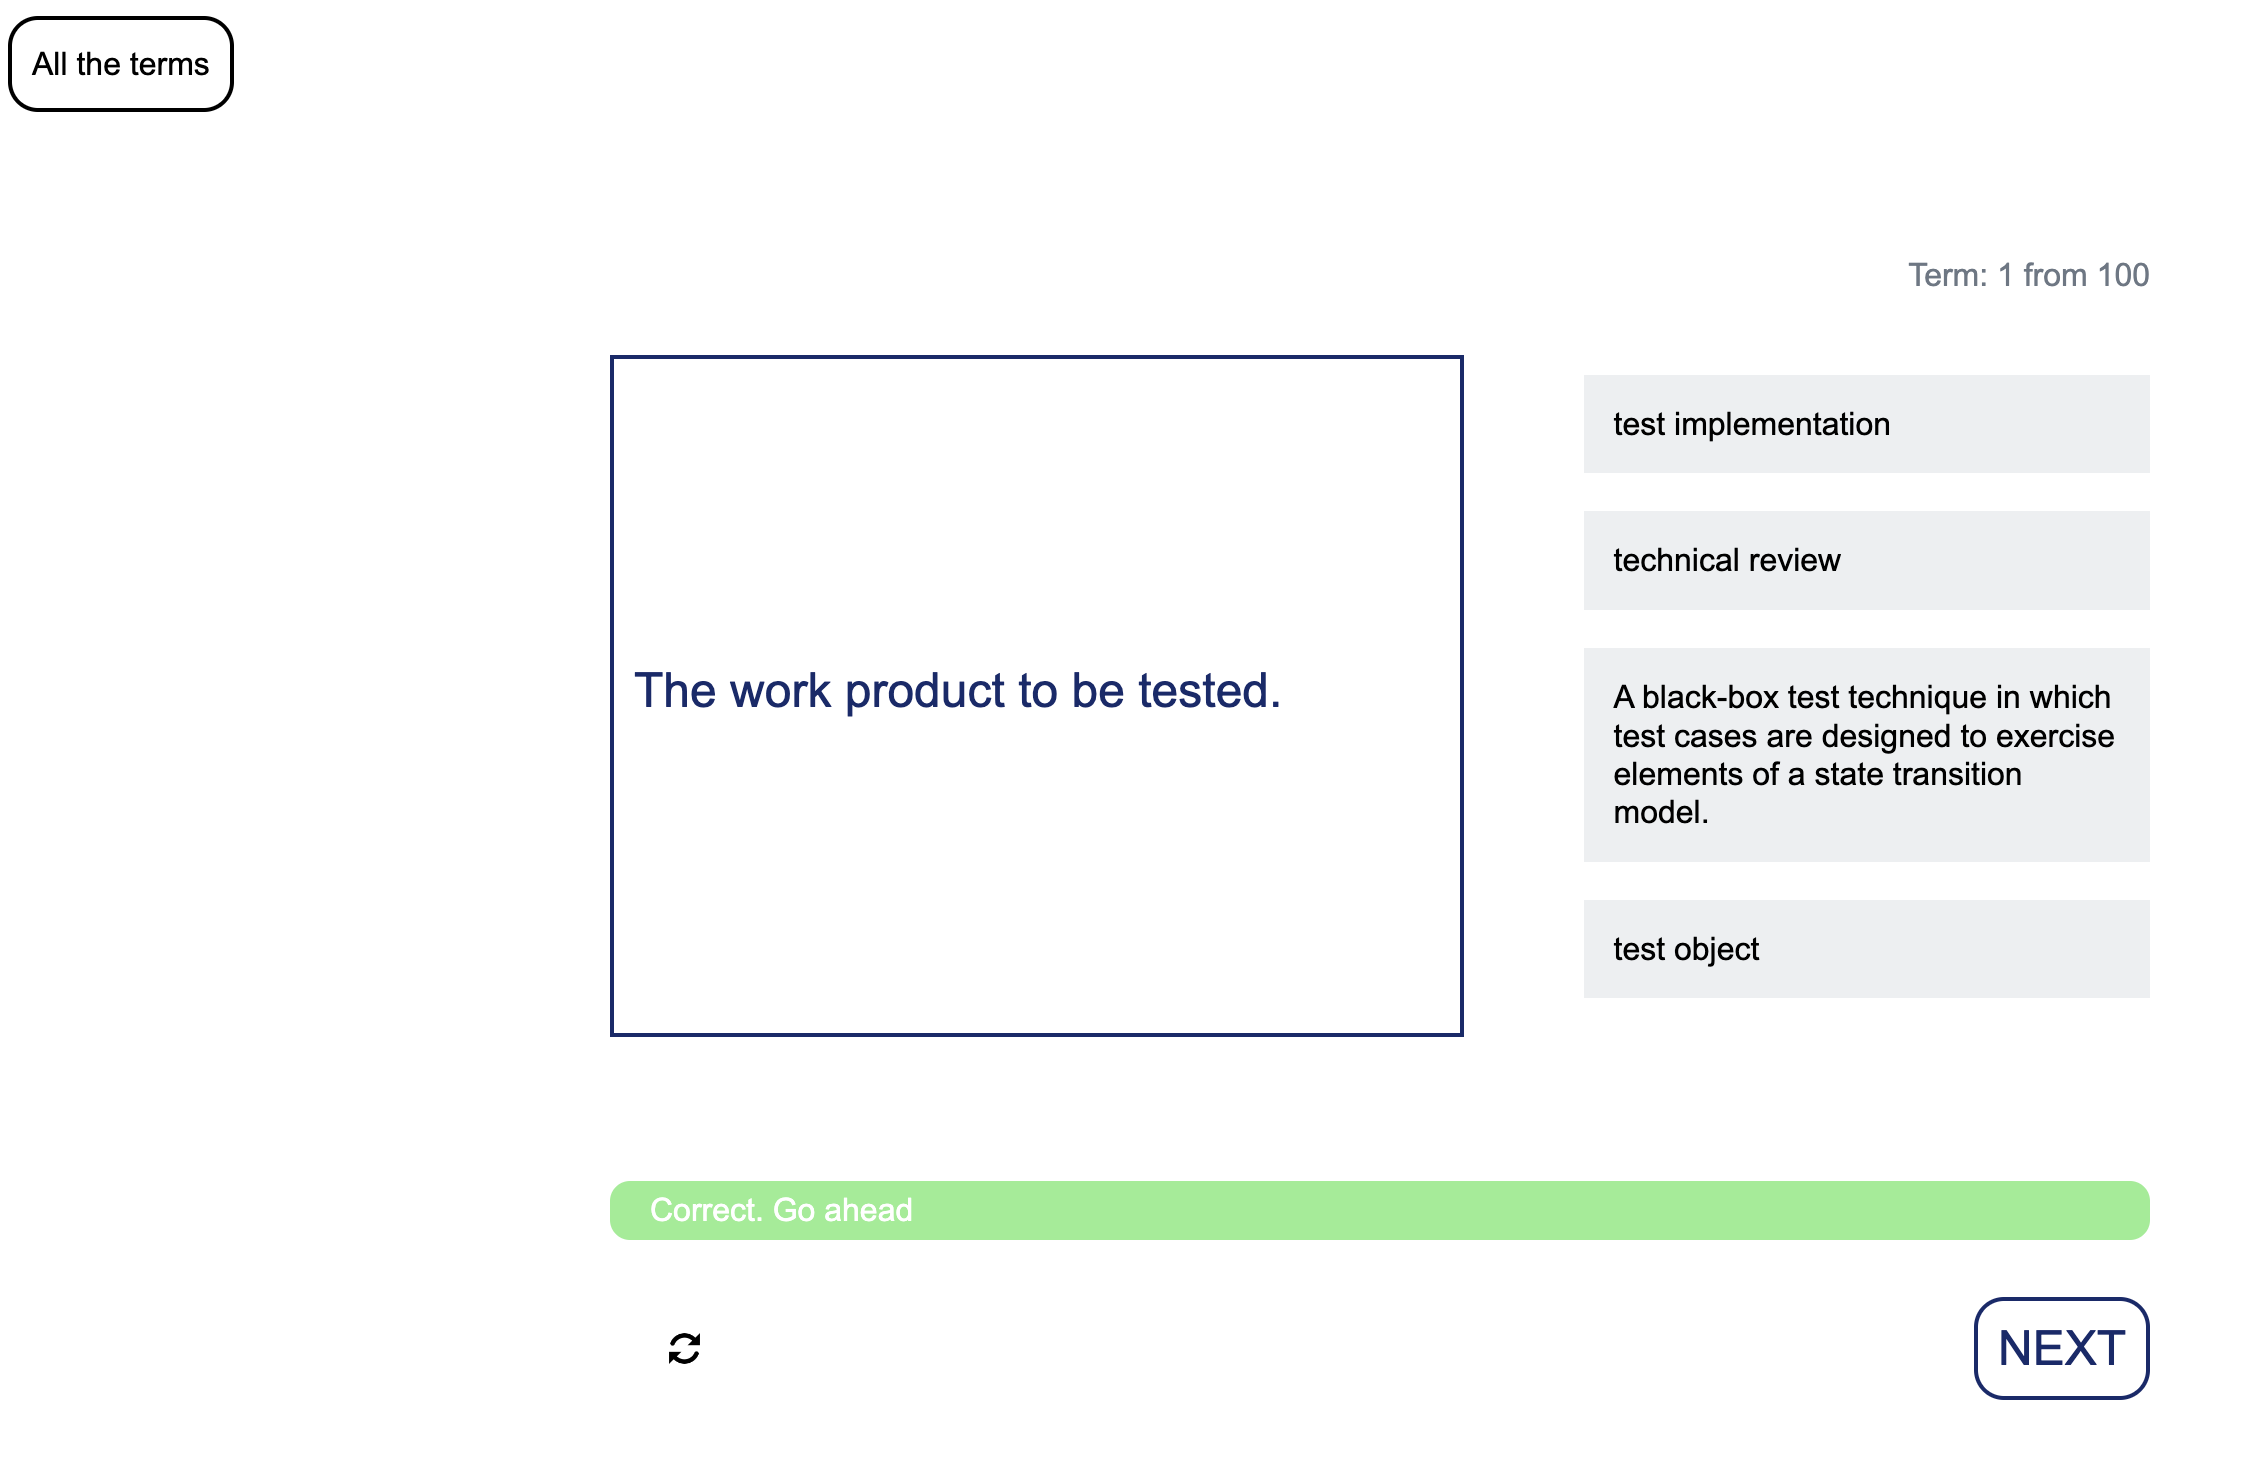Viewport: 2264px width, 1462px height.
Task: Open the All the terms list
Action: (x=121, y=64)
